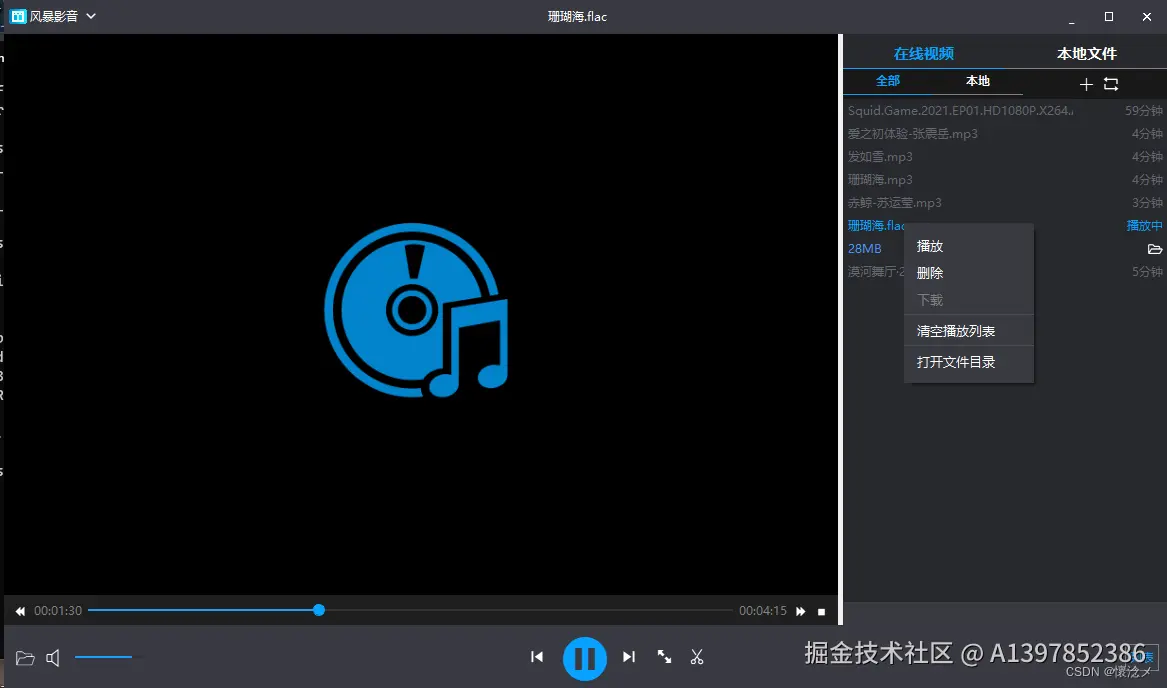
Task: Select the 全部 sub-tab
Action: (x=888, y=80)
